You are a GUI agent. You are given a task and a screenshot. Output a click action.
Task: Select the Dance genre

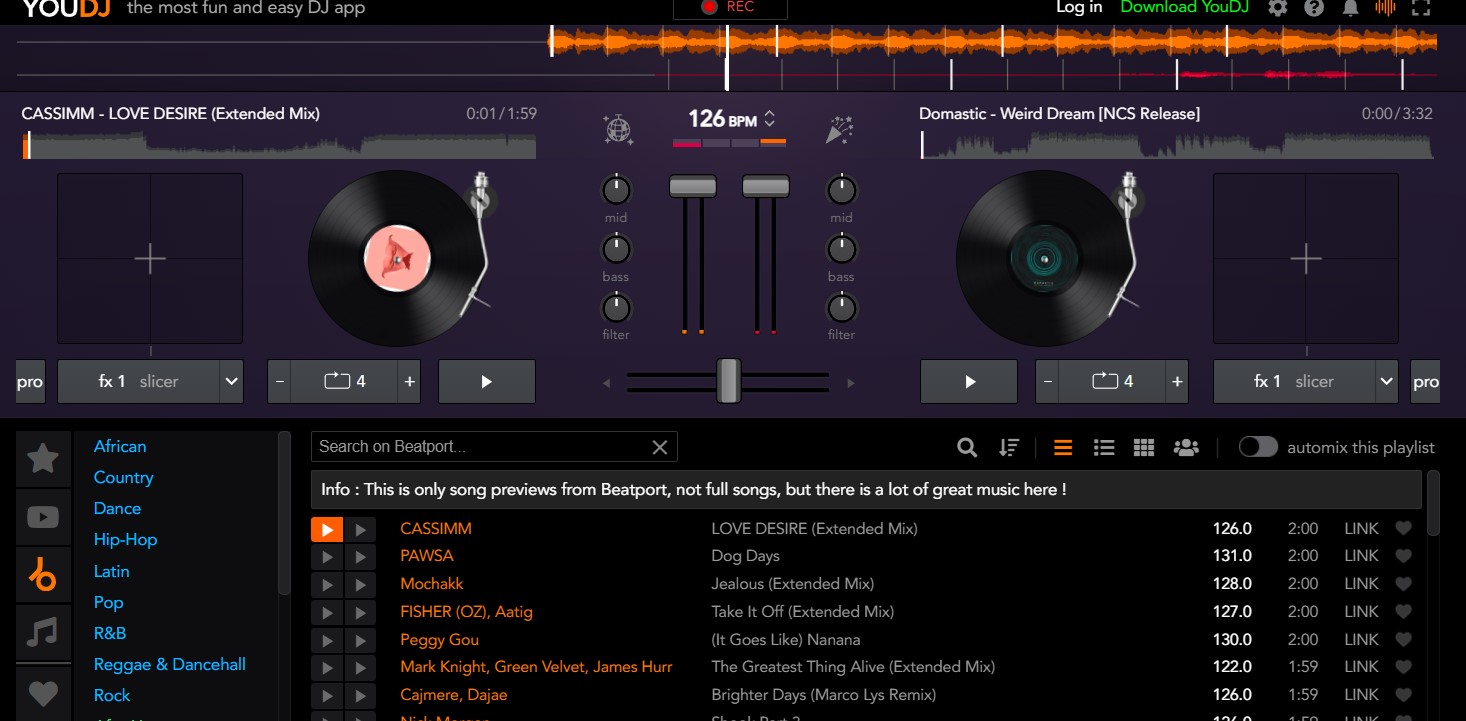tap(117, 508)
